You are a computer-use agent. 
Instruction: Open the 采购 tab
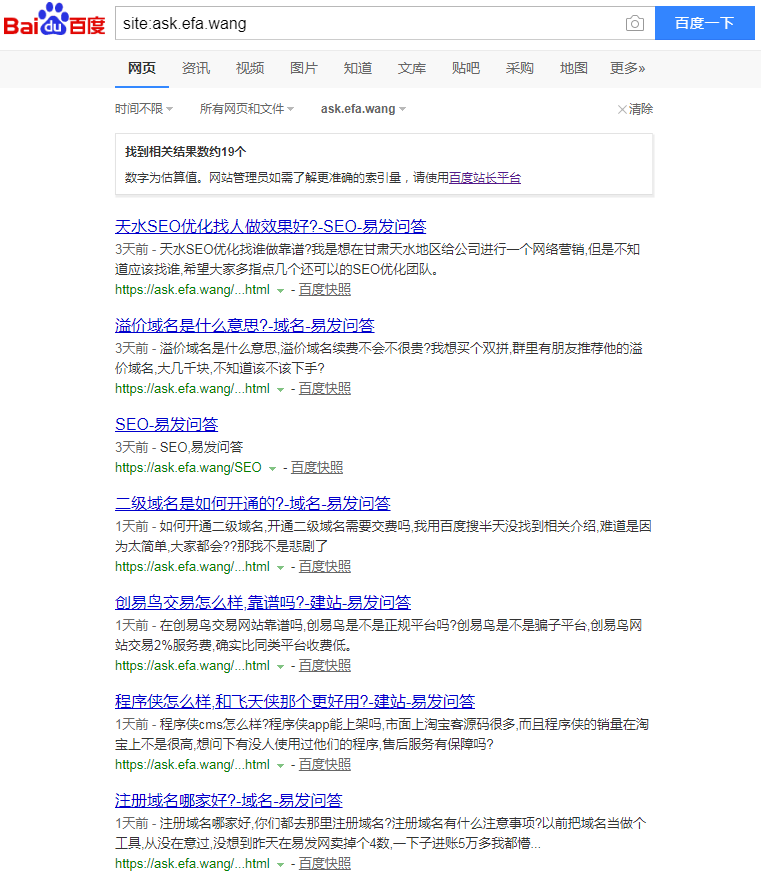[519, 68]
